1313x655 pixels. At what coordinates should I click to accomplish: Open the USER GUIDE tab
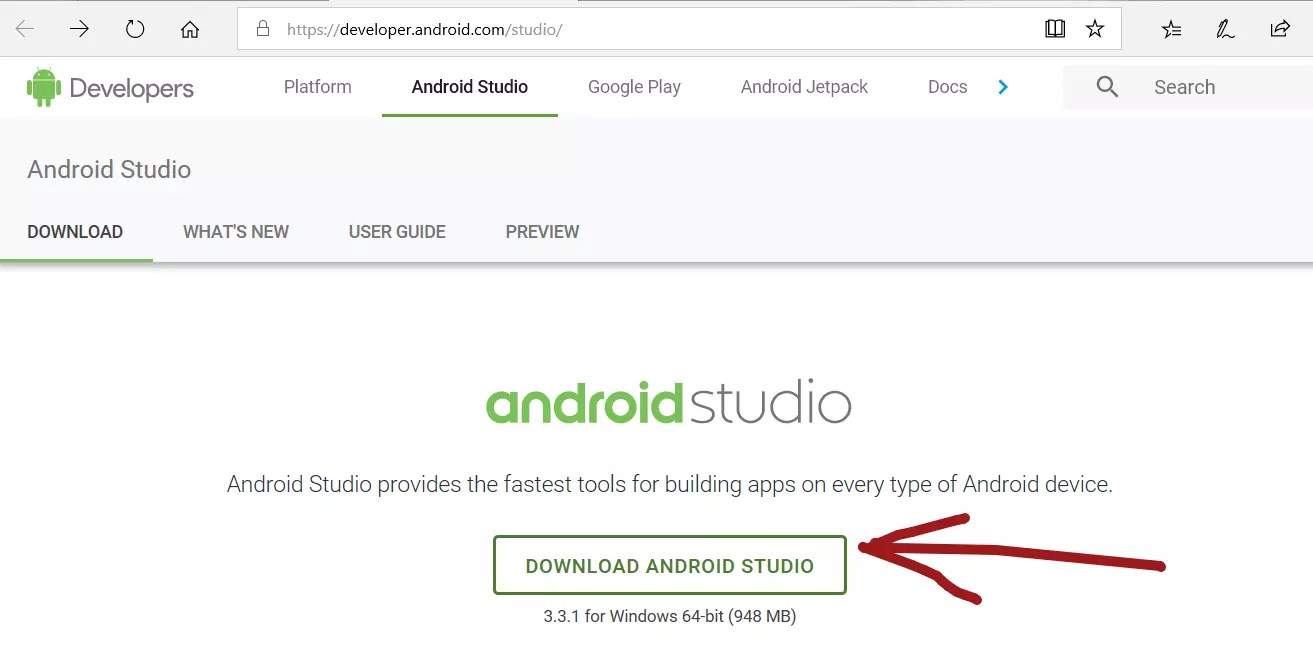(396, 231)
